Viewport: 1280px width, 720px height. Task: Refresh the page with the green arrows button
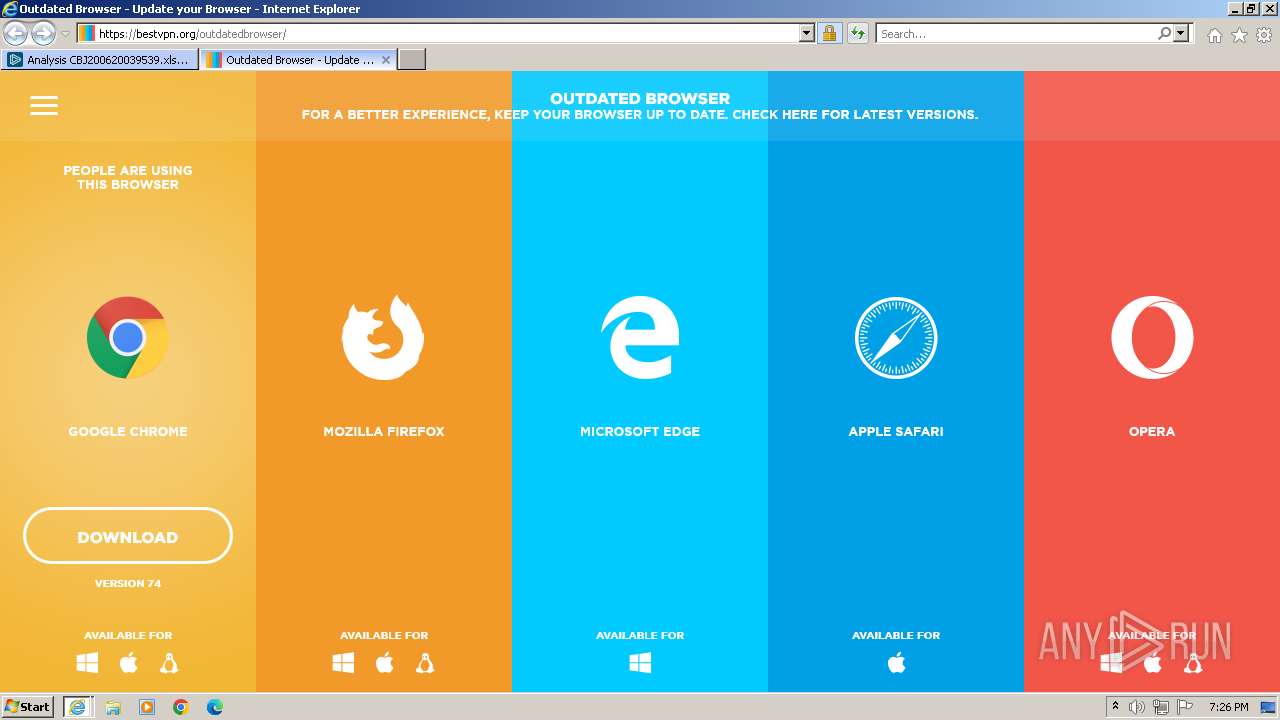858,33
